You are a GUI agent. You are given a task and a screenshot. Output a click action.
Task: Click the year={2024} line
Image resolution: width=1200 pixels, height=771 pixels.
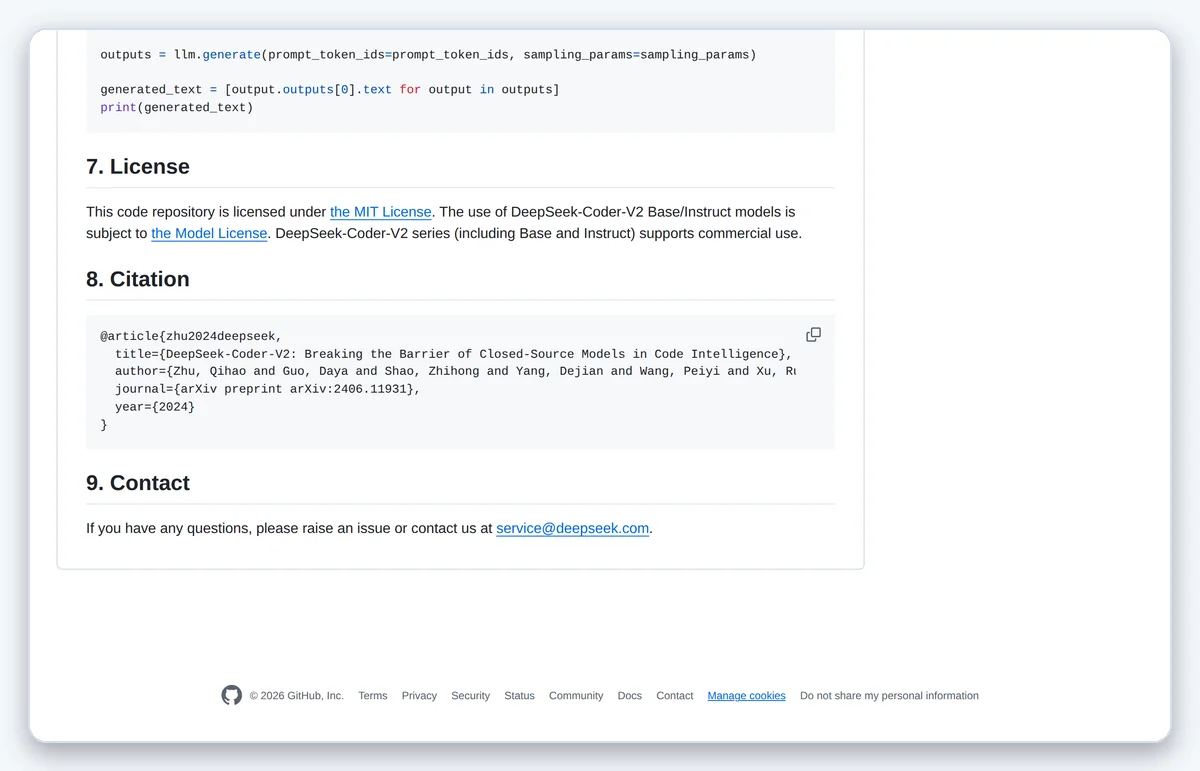click(155, 407)
